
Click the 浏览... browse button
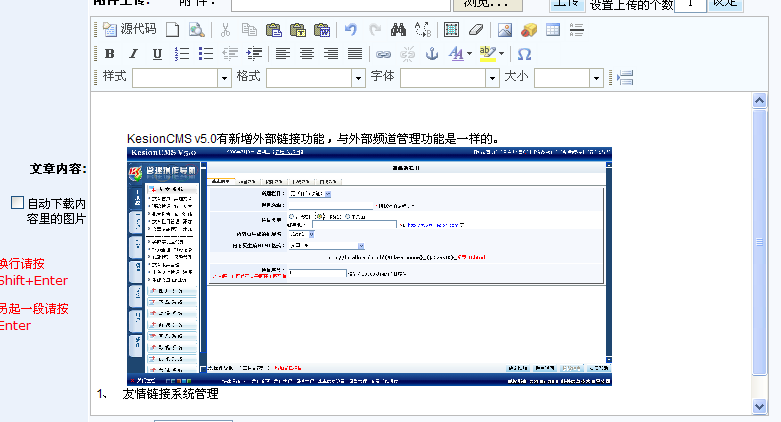pyautogui.click(x=487, y=3)
